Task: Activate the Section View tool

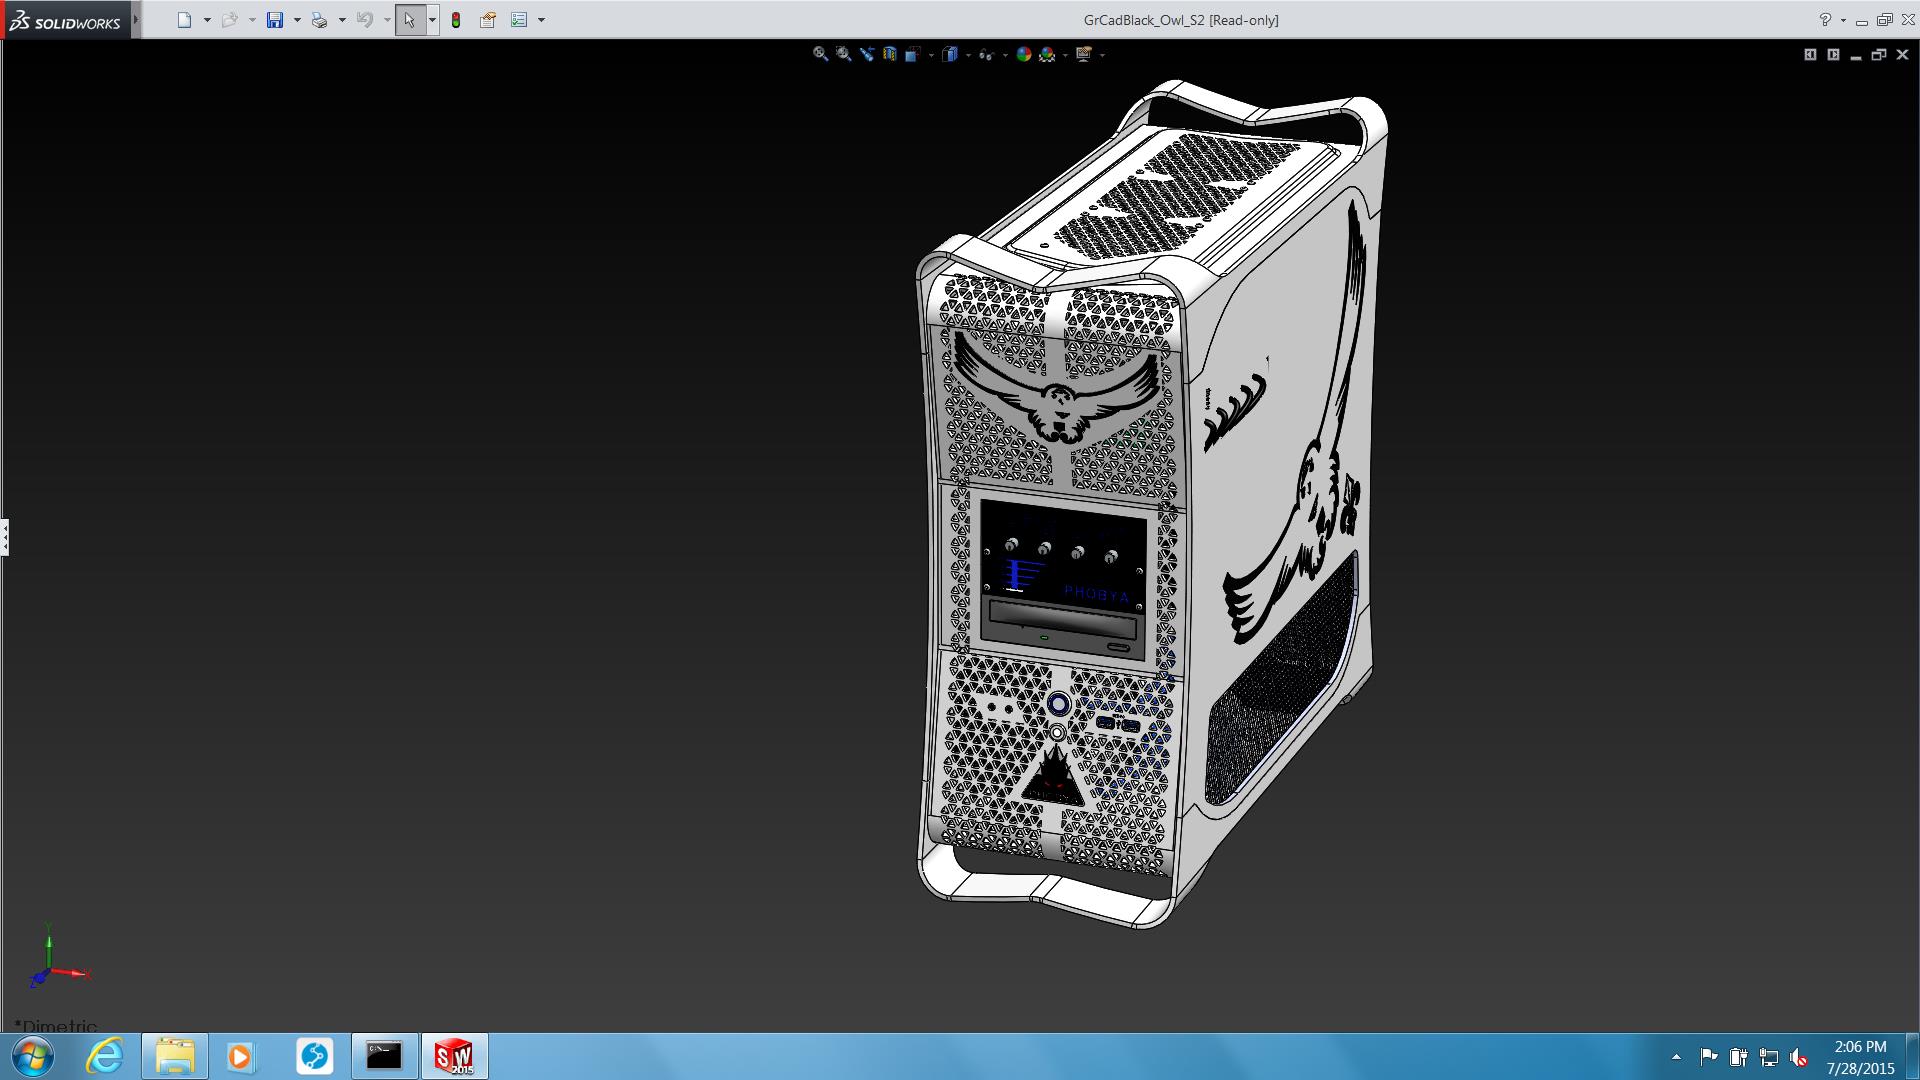Action: 889,54
